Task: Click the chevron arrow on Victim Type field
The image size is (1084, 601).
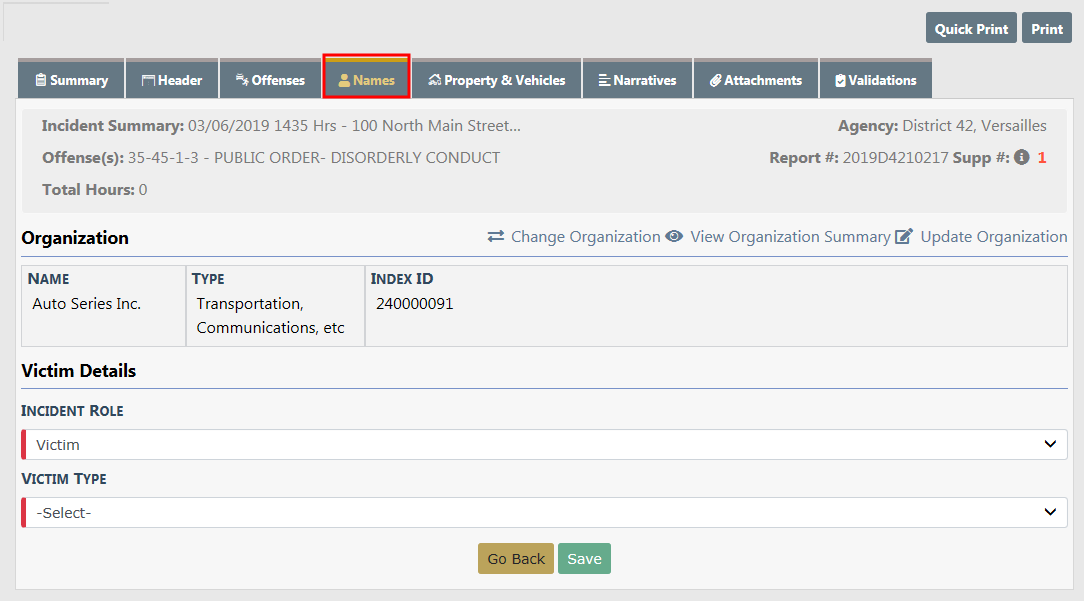Action: 1050,512
